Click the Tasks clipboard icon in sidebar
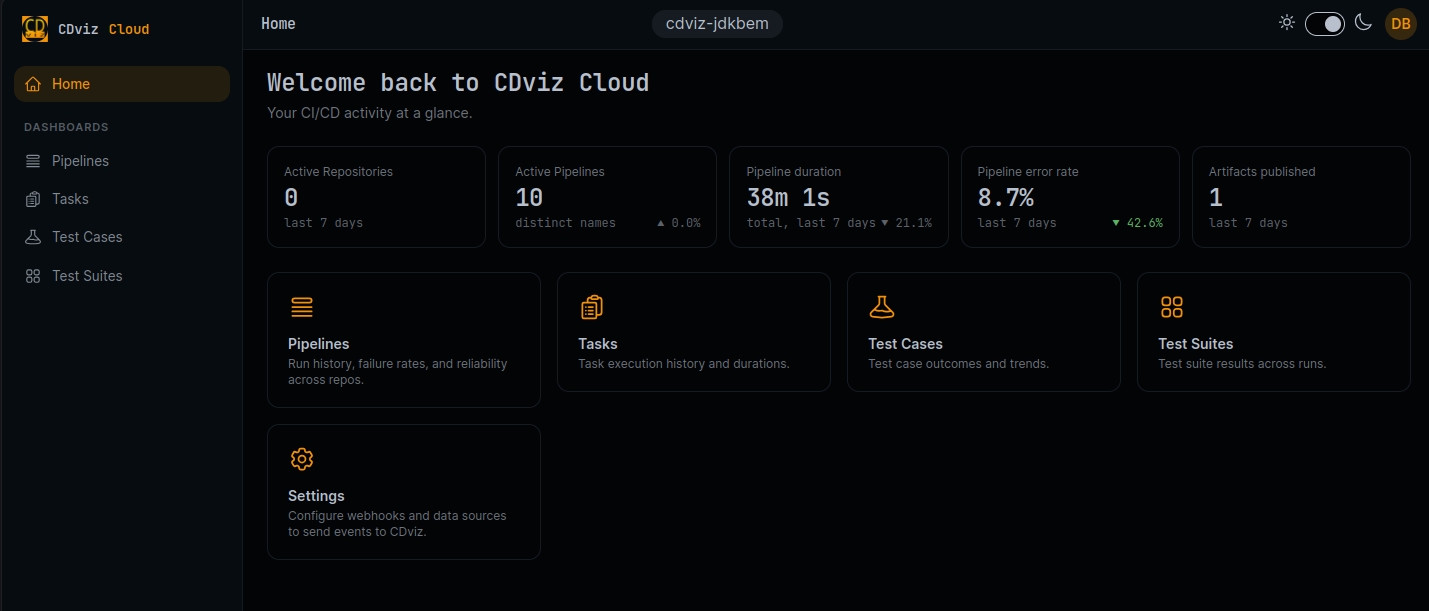Screen dimensions: 1429x611 [33, 199]
